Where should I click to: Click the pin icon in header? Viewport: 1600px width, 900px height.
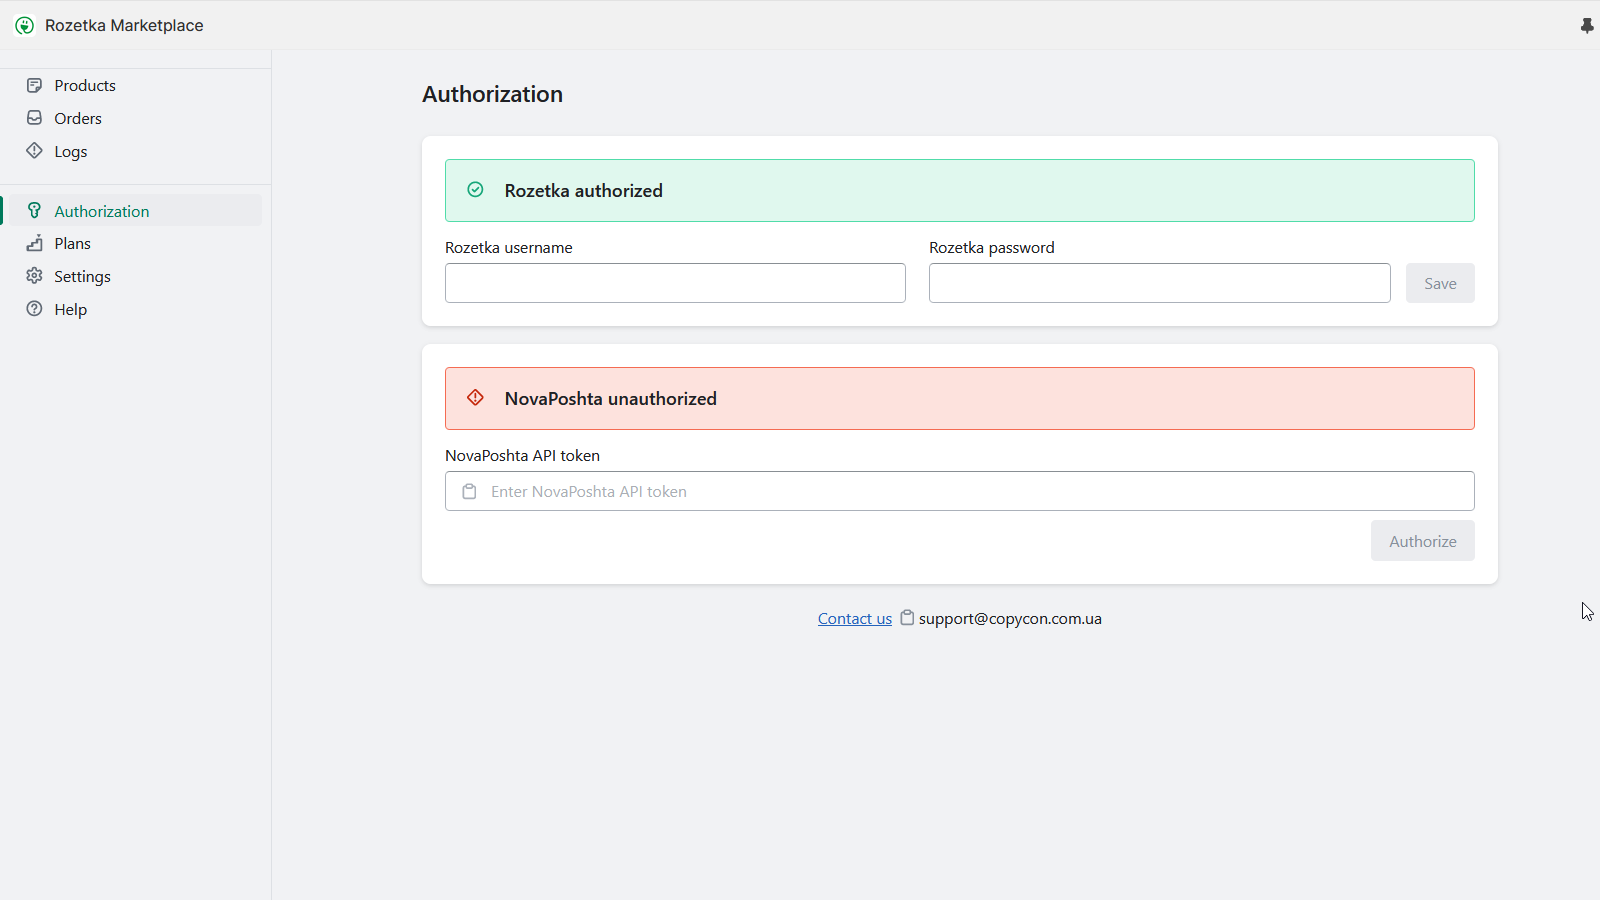coord(1587,25)
